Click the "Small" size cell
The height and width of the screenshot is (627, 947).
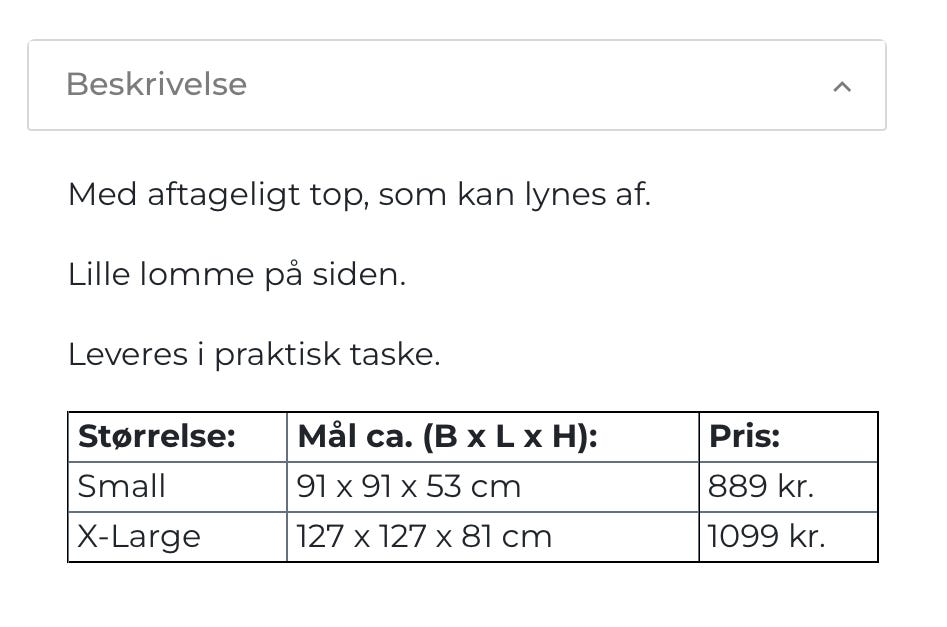(122, 487)
